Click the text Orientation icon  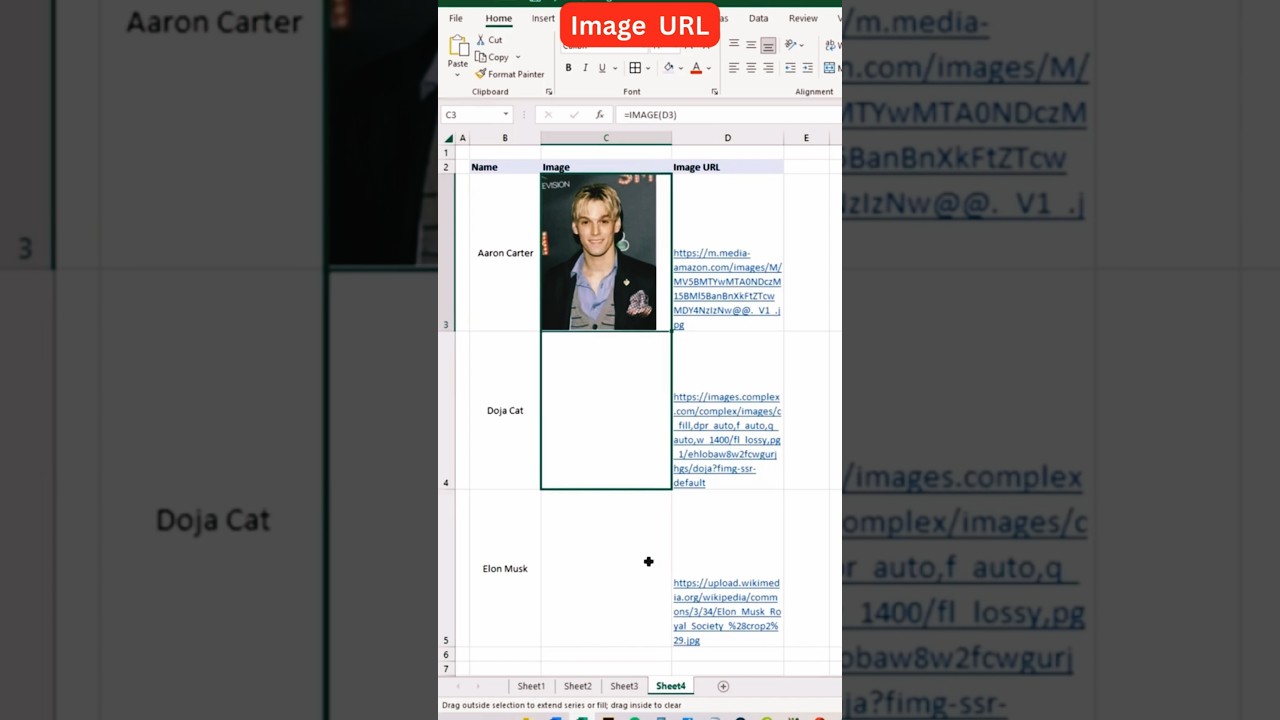coord(790,45)
